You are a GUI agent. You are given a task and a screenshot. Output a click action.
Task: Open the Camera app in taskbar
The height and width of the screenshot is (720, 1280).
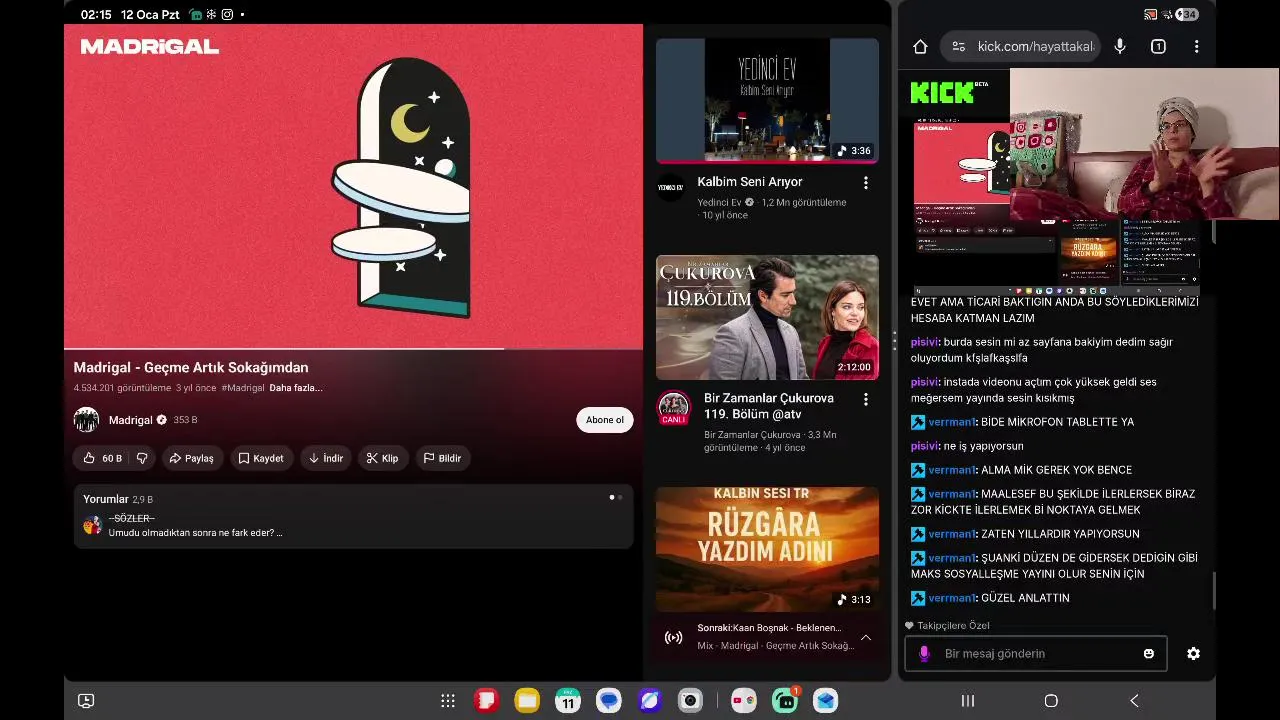point(691,701)
